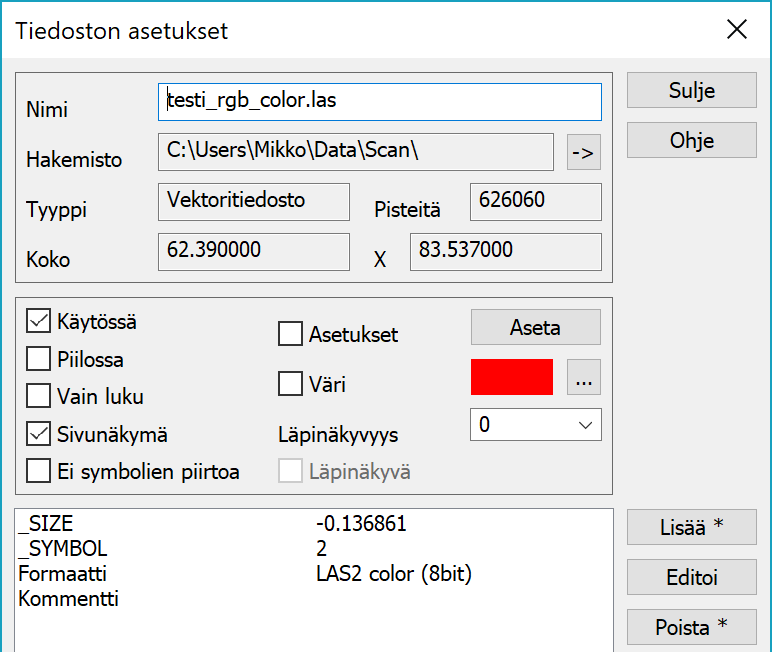Tick the Asetukset checkbox

(290, 335)
